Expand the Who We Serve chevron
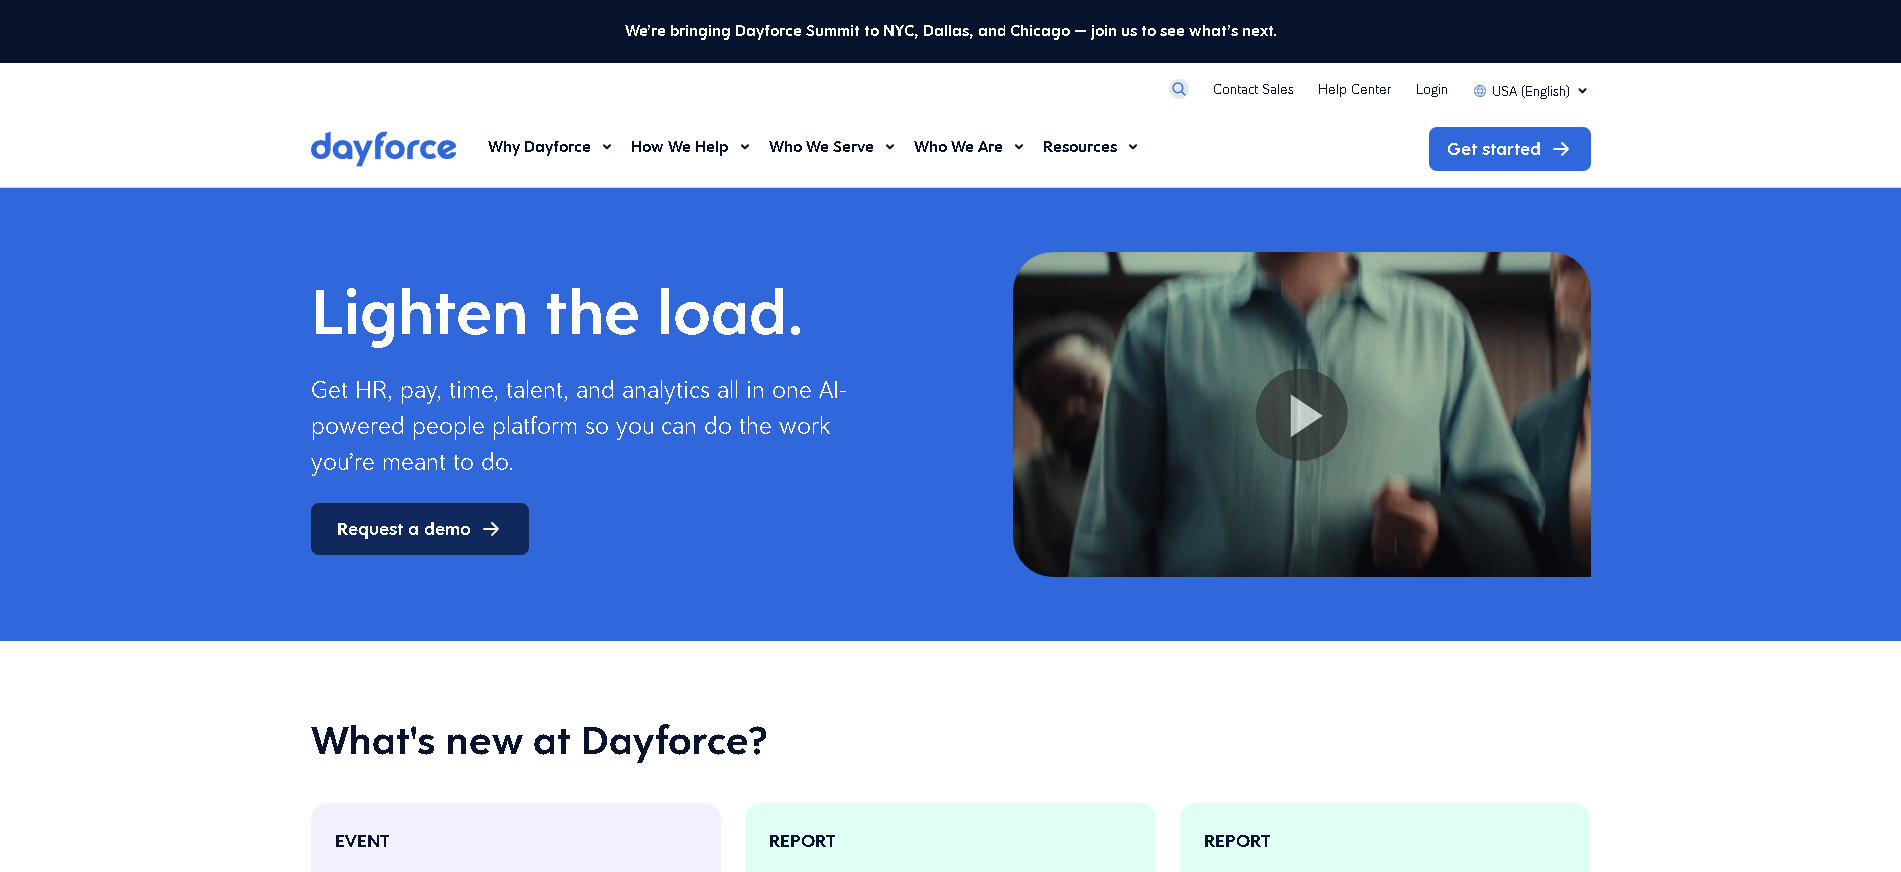 coord(890,147)
